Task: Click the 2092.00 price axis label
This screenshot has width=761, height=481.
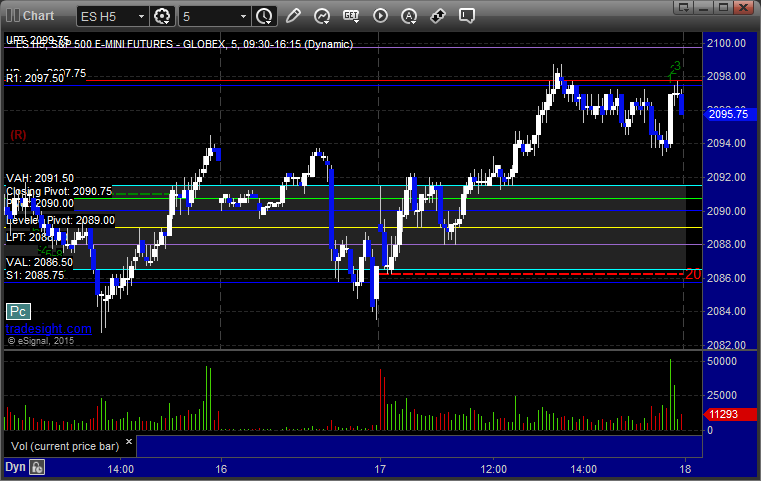Action: pyautogui.click(x=727, y=177)
